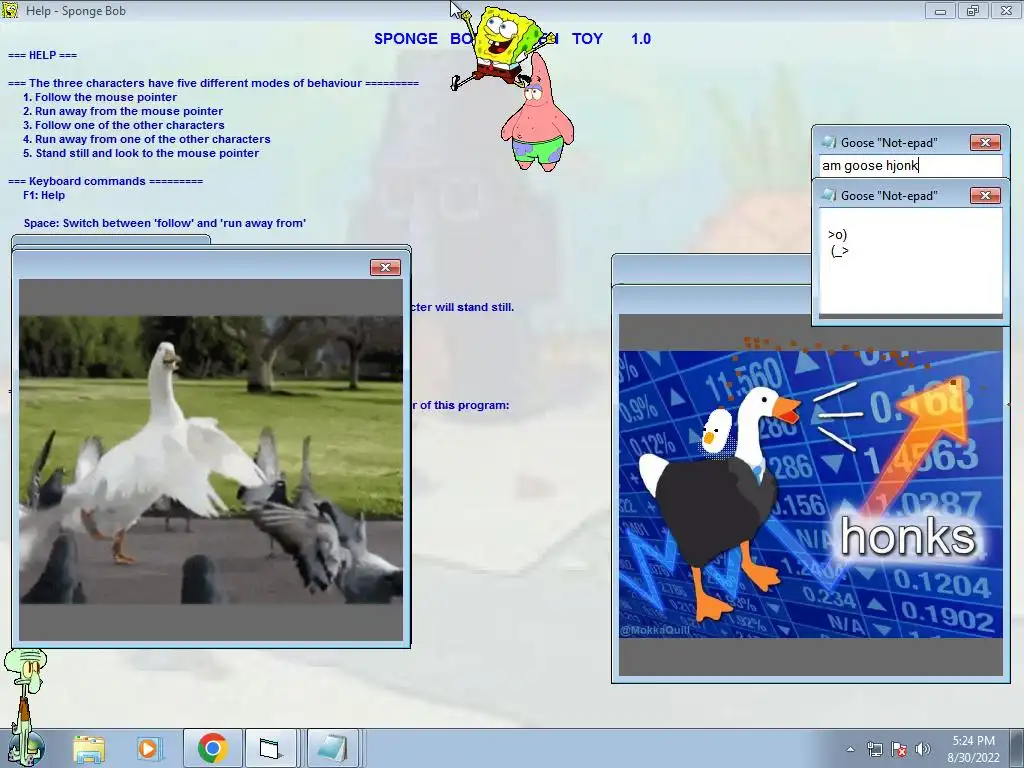Click the ASCII goose text area
The height and width of the screenshot is (768, 1024).
(x=910, y=260)
